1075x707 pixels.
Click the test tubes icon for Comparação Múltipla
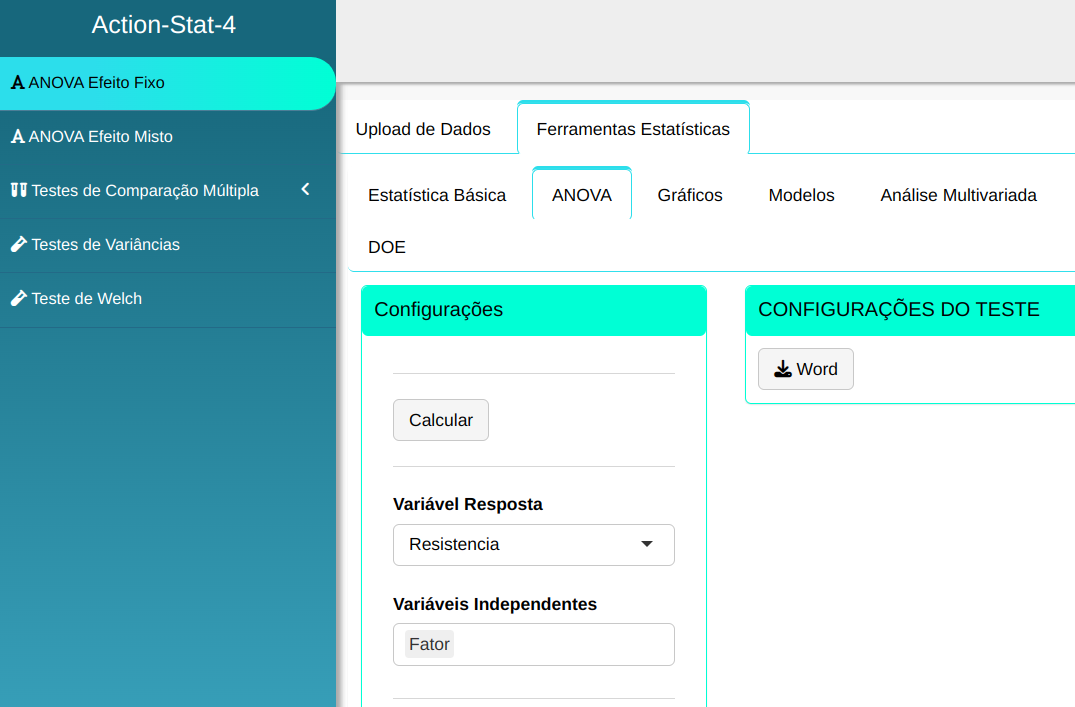pos(18,190)
